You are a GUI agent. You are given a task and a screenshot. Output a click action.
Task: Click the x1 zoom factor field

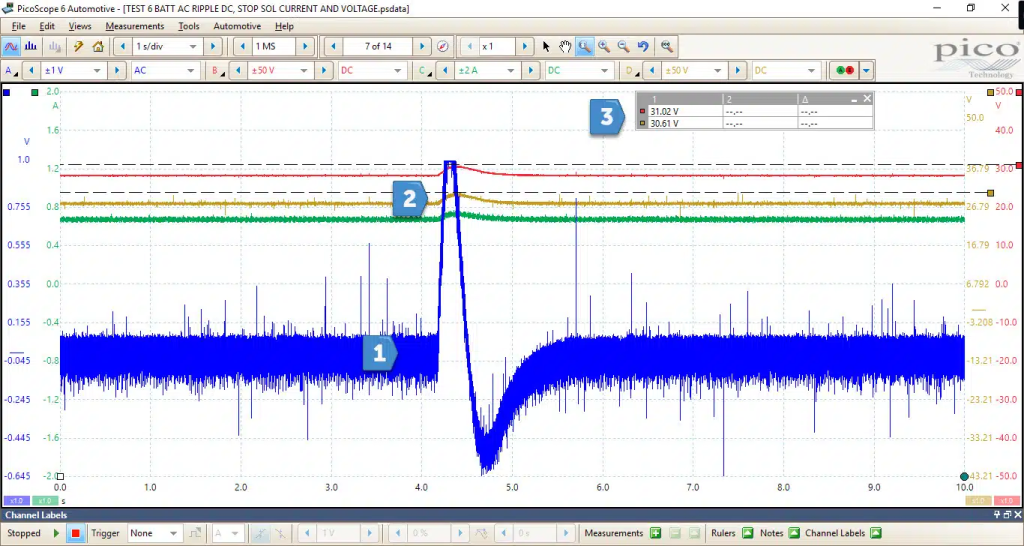pos(497,46)
